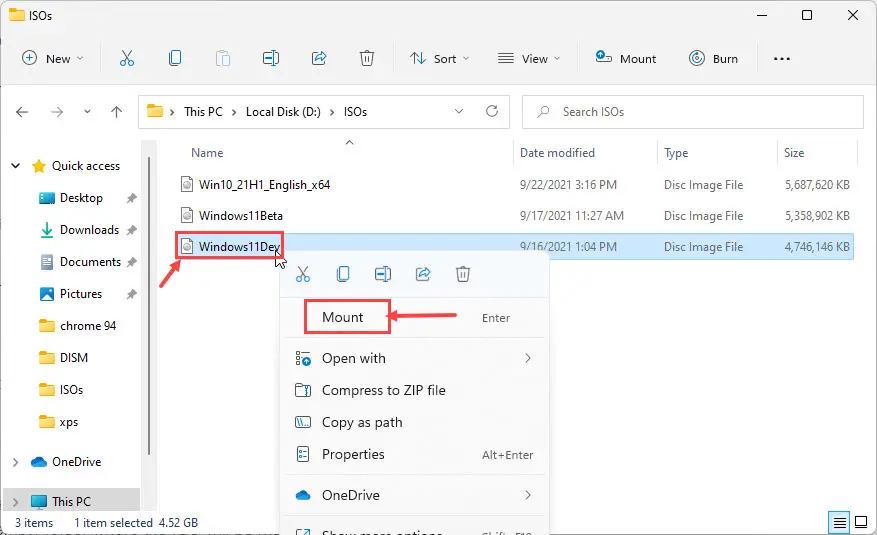Screen dimensions: 877x535
Task: Expand the address bar history dropdown
Action: [x=459, y=111]
